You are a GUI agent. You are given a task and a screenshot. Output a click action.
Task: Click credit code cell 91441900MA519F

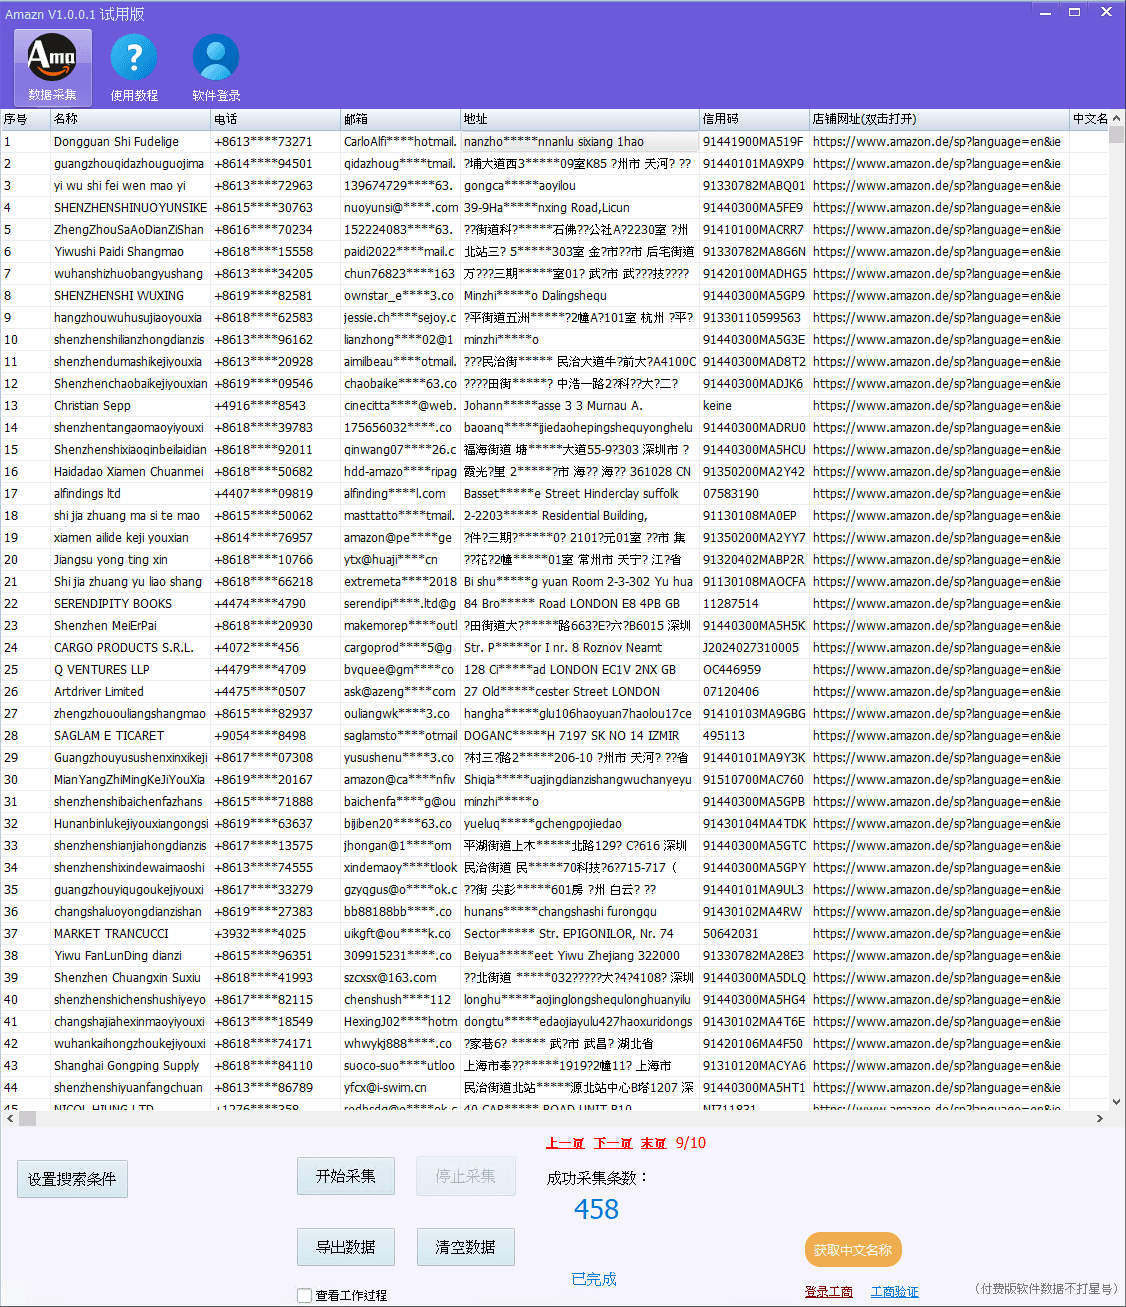(753, 142)
